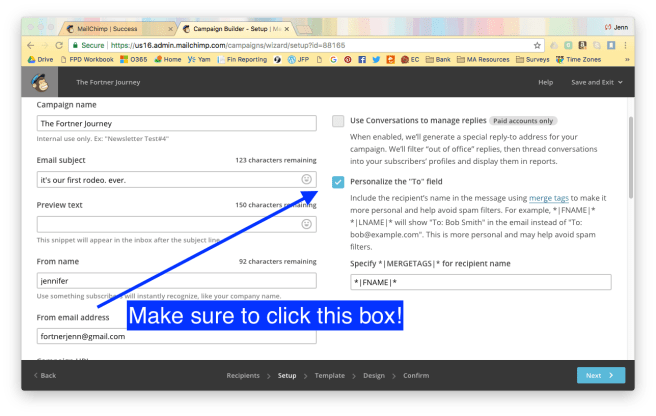Viewport: 656px width, 416px height.
Task: Uncheck Personalize the "To" field
Action: point(338,182)
